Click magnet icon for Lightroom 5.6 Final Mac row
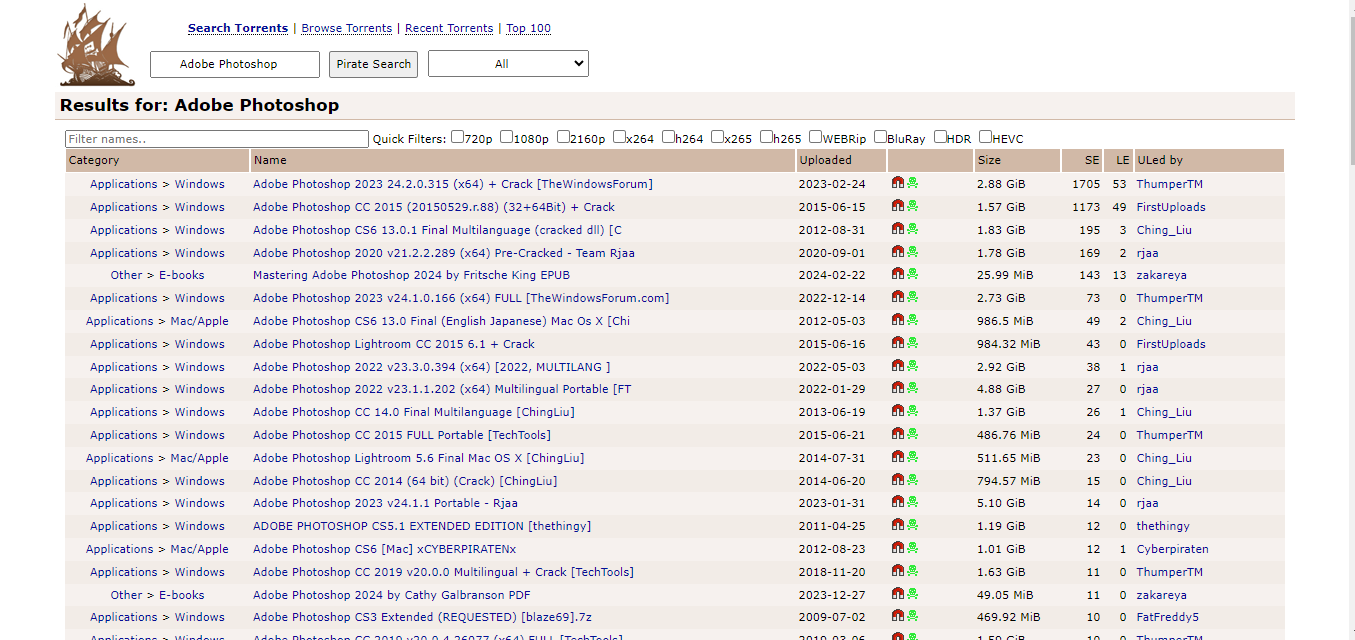The width and height of the screenshot is (1355, 640). [x=898, y=457]
